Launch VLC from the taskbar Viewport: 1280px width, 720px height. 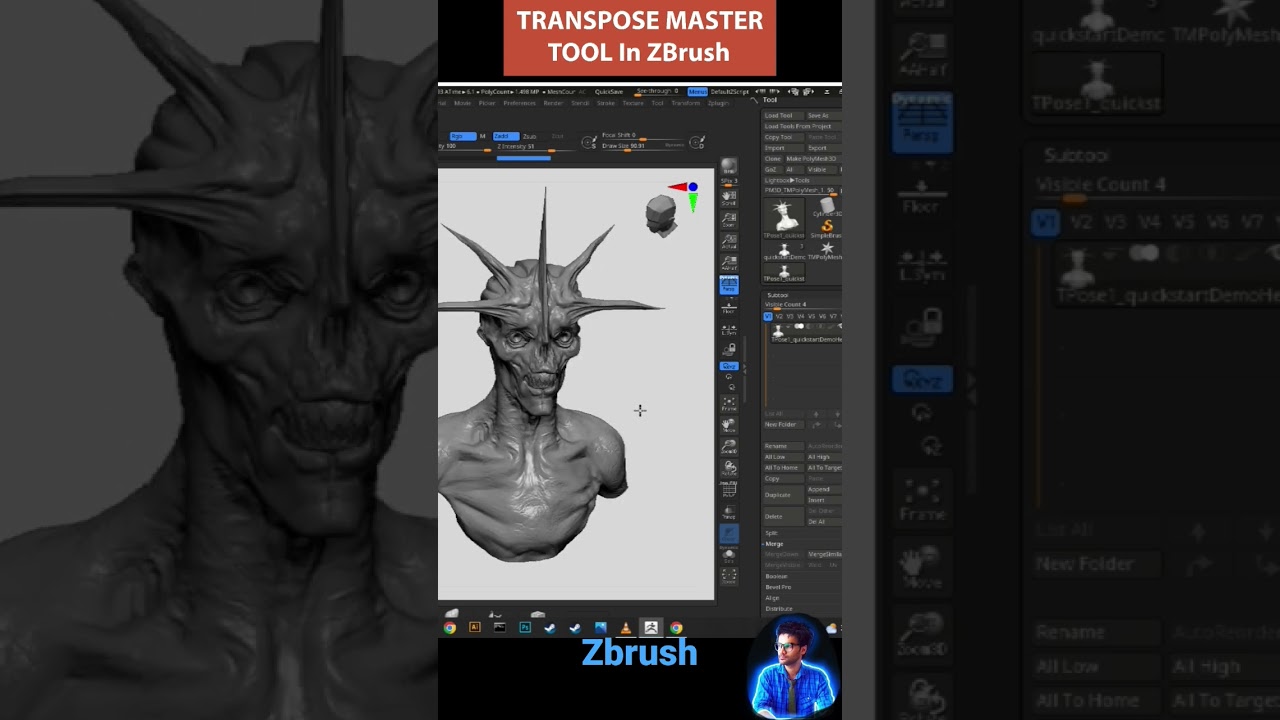[x=626, y=628]
